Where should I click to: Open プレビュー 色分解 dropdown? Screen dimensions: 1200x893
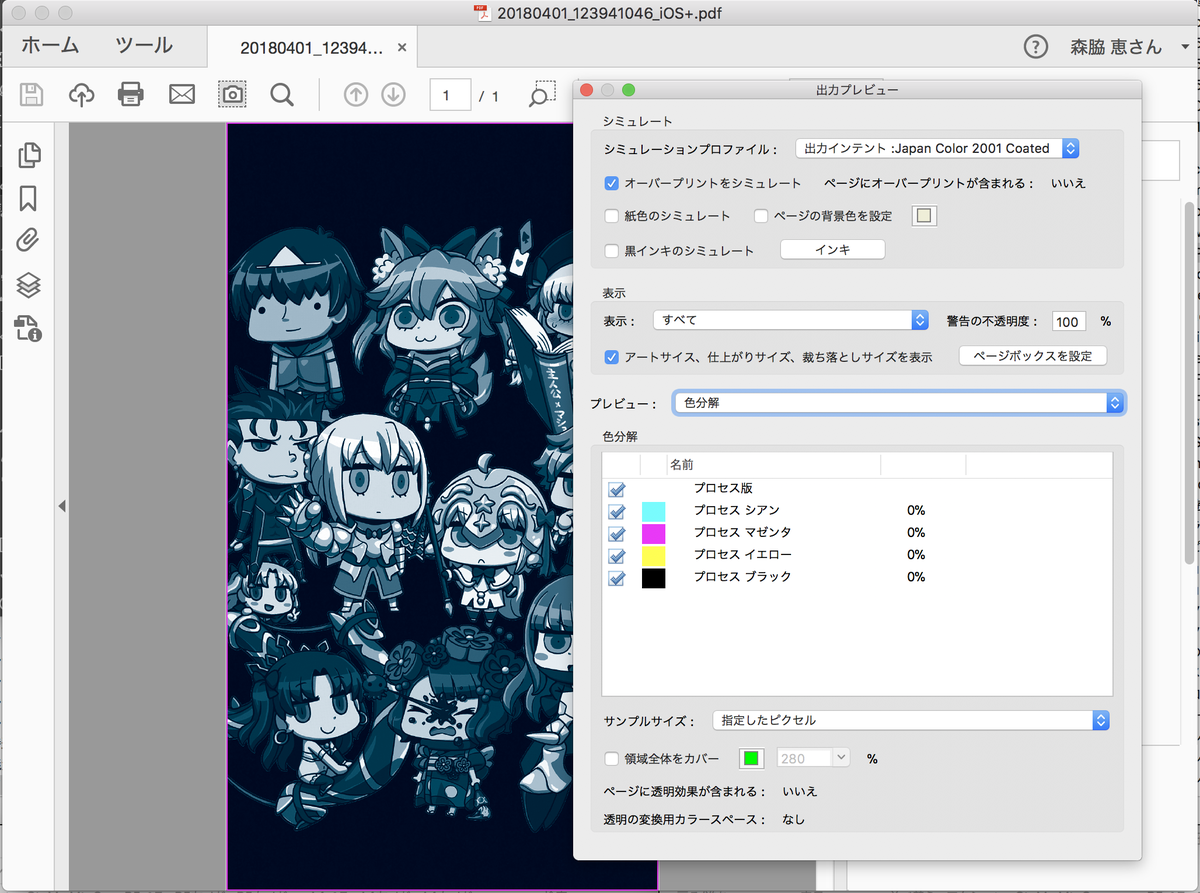tap(899, 403)
